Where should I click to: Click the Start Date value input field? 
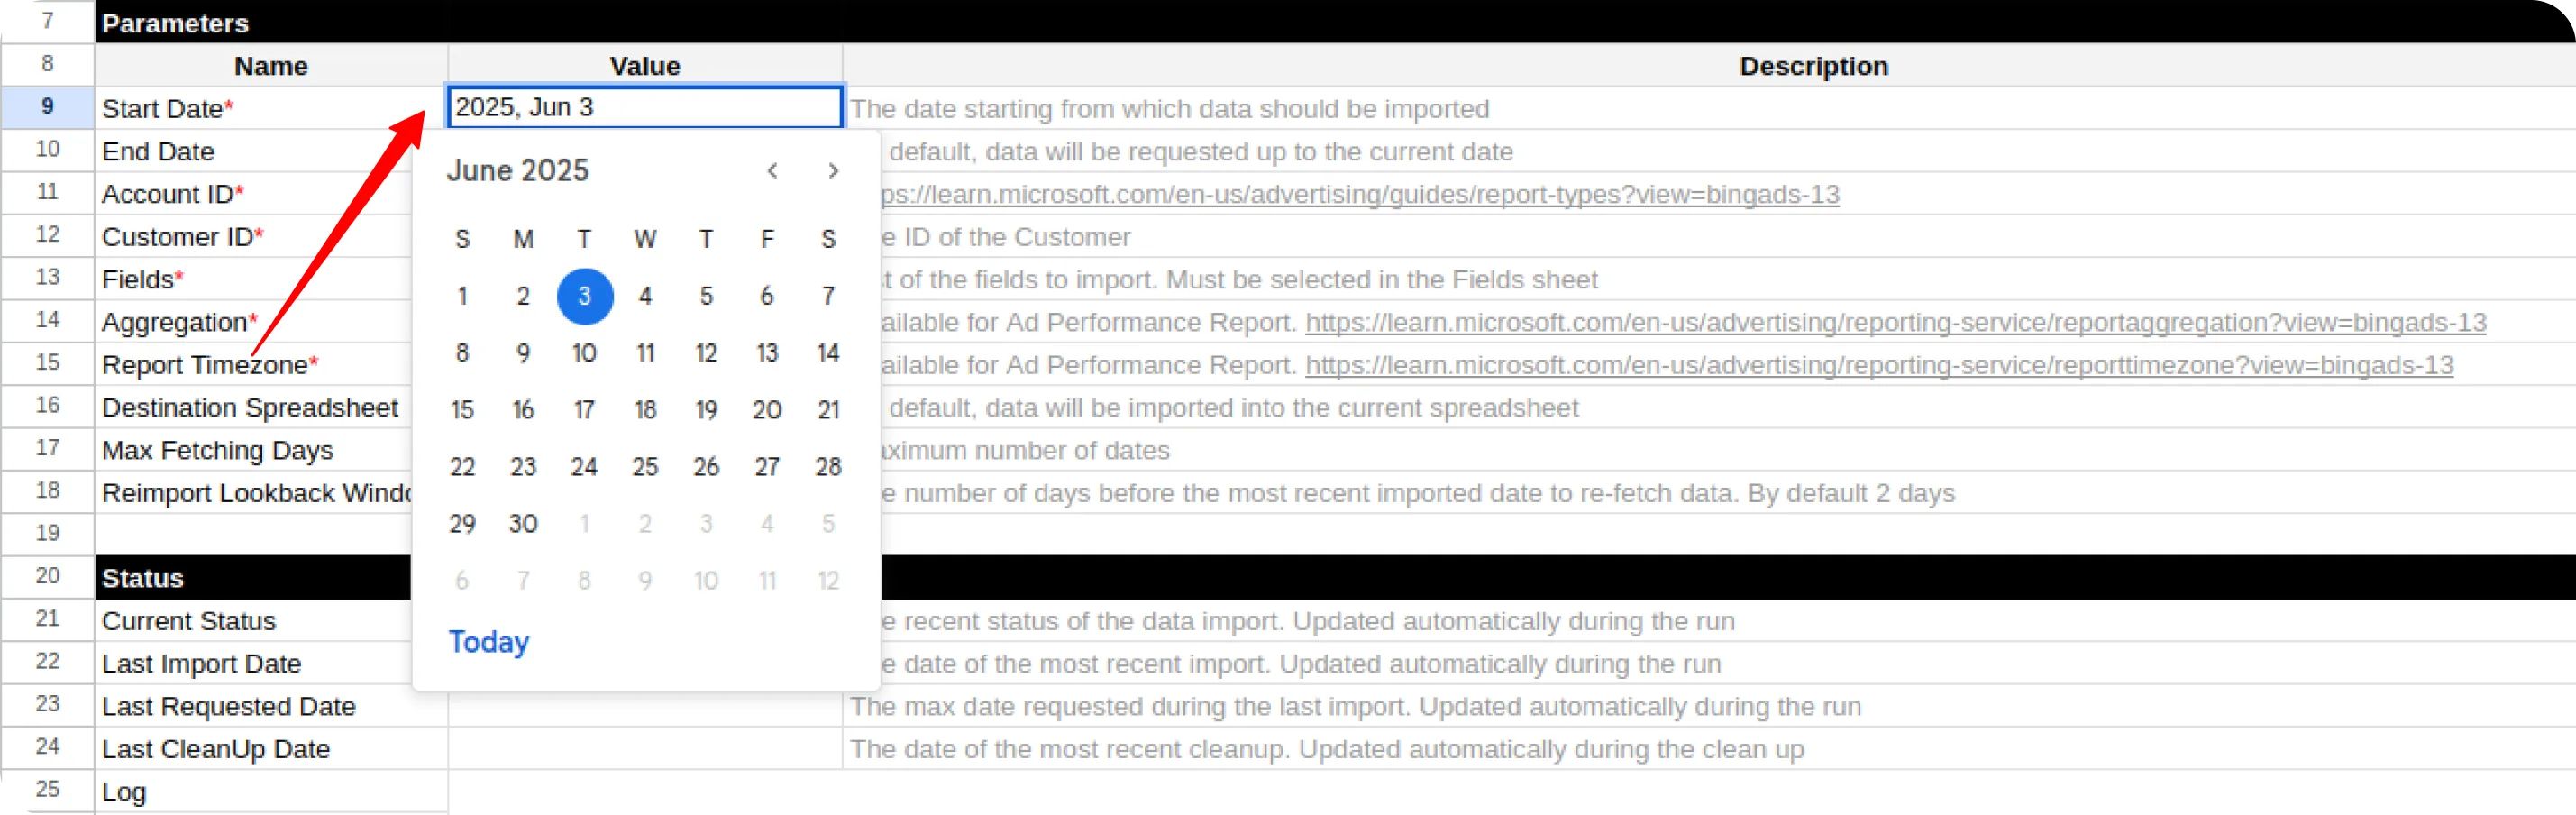645,107
